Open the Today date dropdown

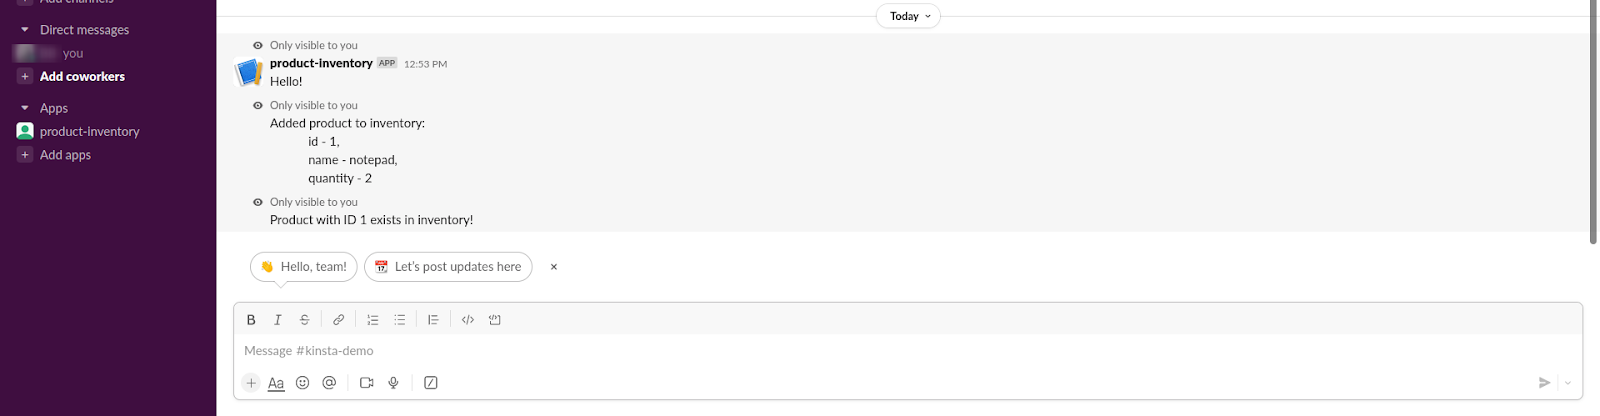point(909,16)
